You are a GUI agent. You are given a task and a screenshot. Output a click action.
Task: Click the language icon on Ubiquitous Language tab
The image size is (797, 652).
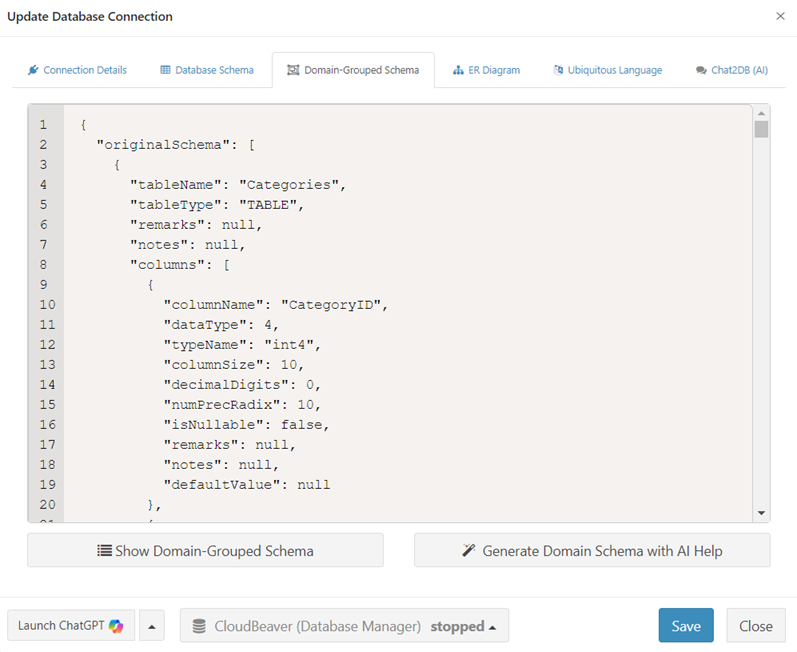tap(558, 71)
